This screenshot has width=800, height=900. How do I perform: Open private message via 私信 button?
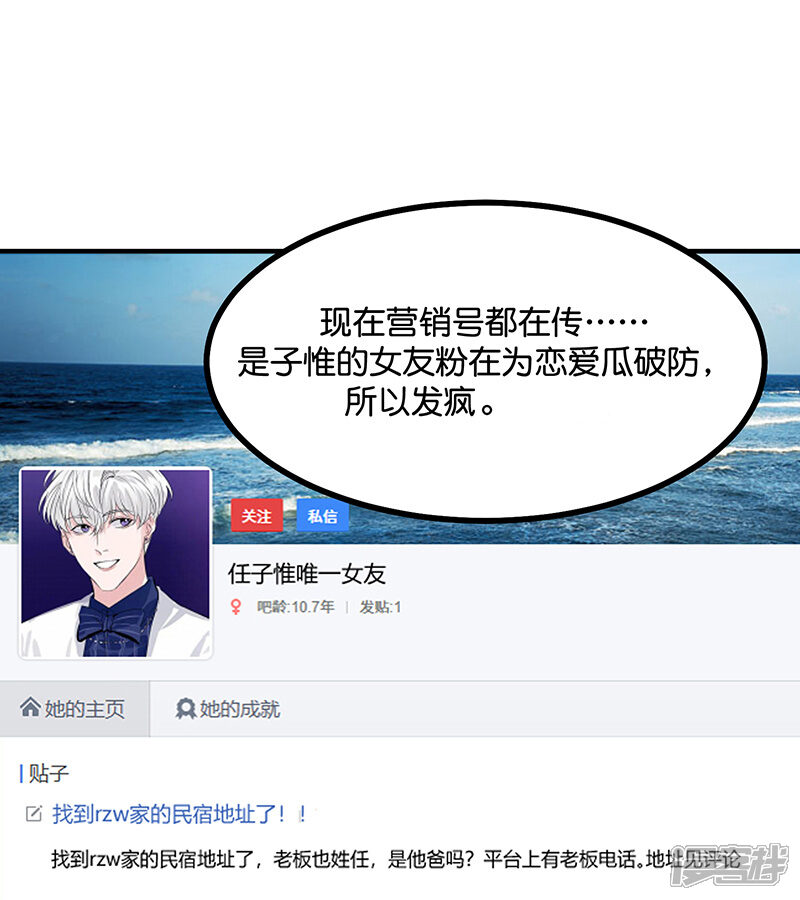pyautogui.click(x=323, y=515)
